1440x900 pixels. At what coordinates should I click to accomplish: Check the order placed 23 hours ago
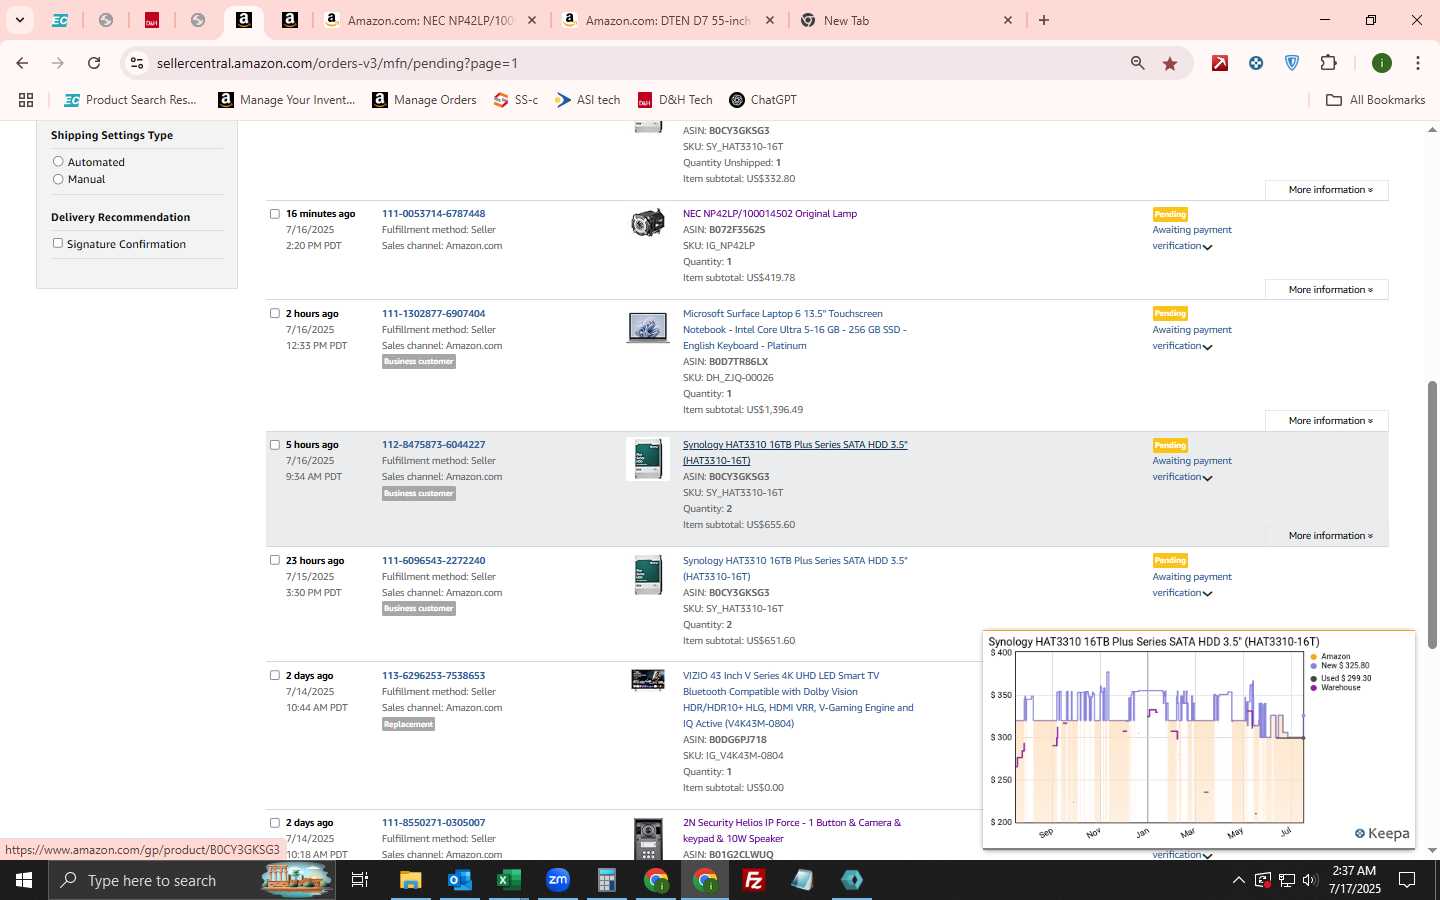(x=275, y=560)
